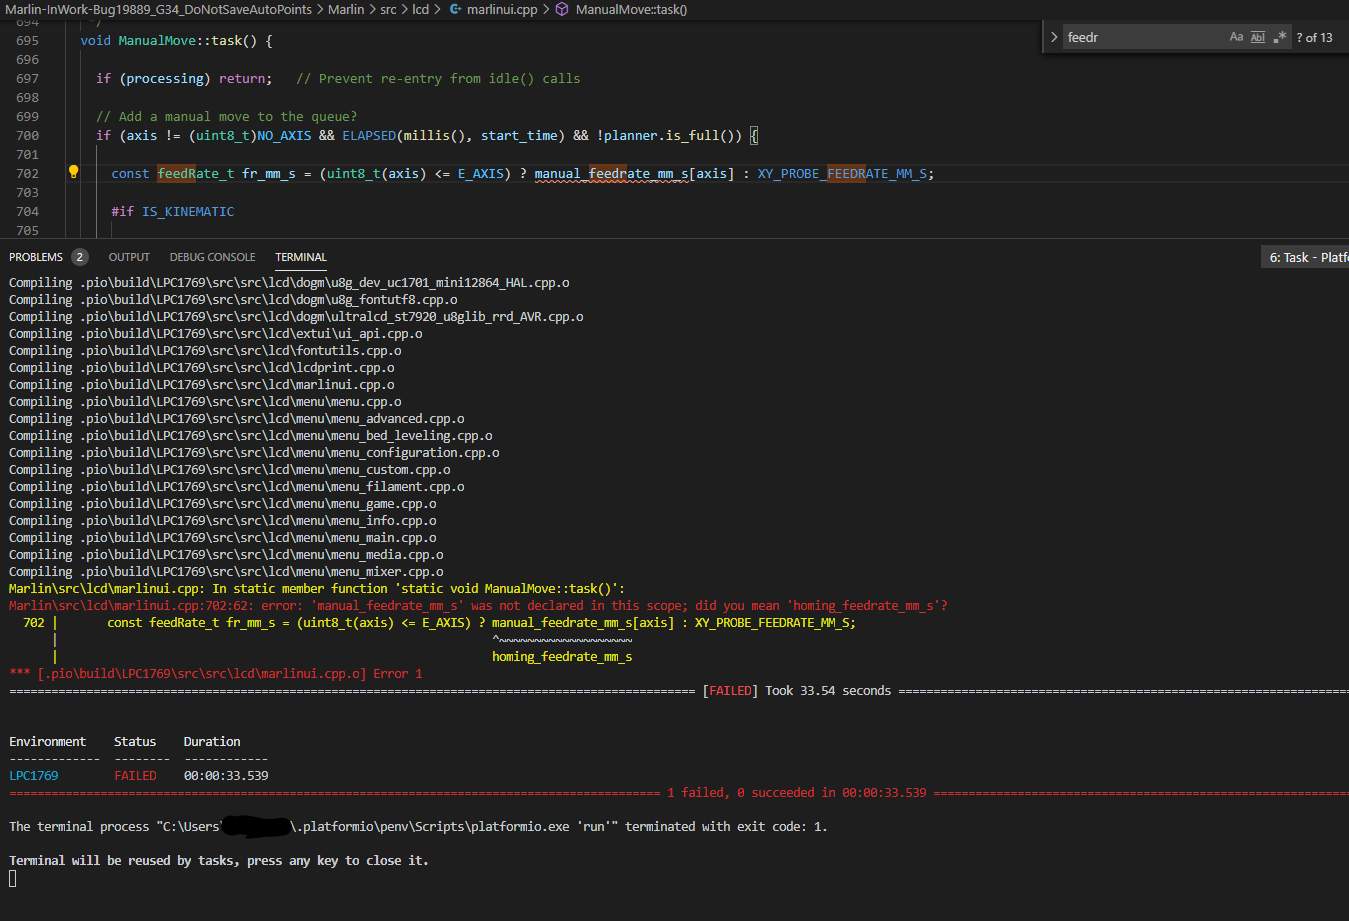The height and width of the screenshot is (921, 1349).
Task: Toggle Match Case (Aa) in find widget
Action: coord(1236,37)
